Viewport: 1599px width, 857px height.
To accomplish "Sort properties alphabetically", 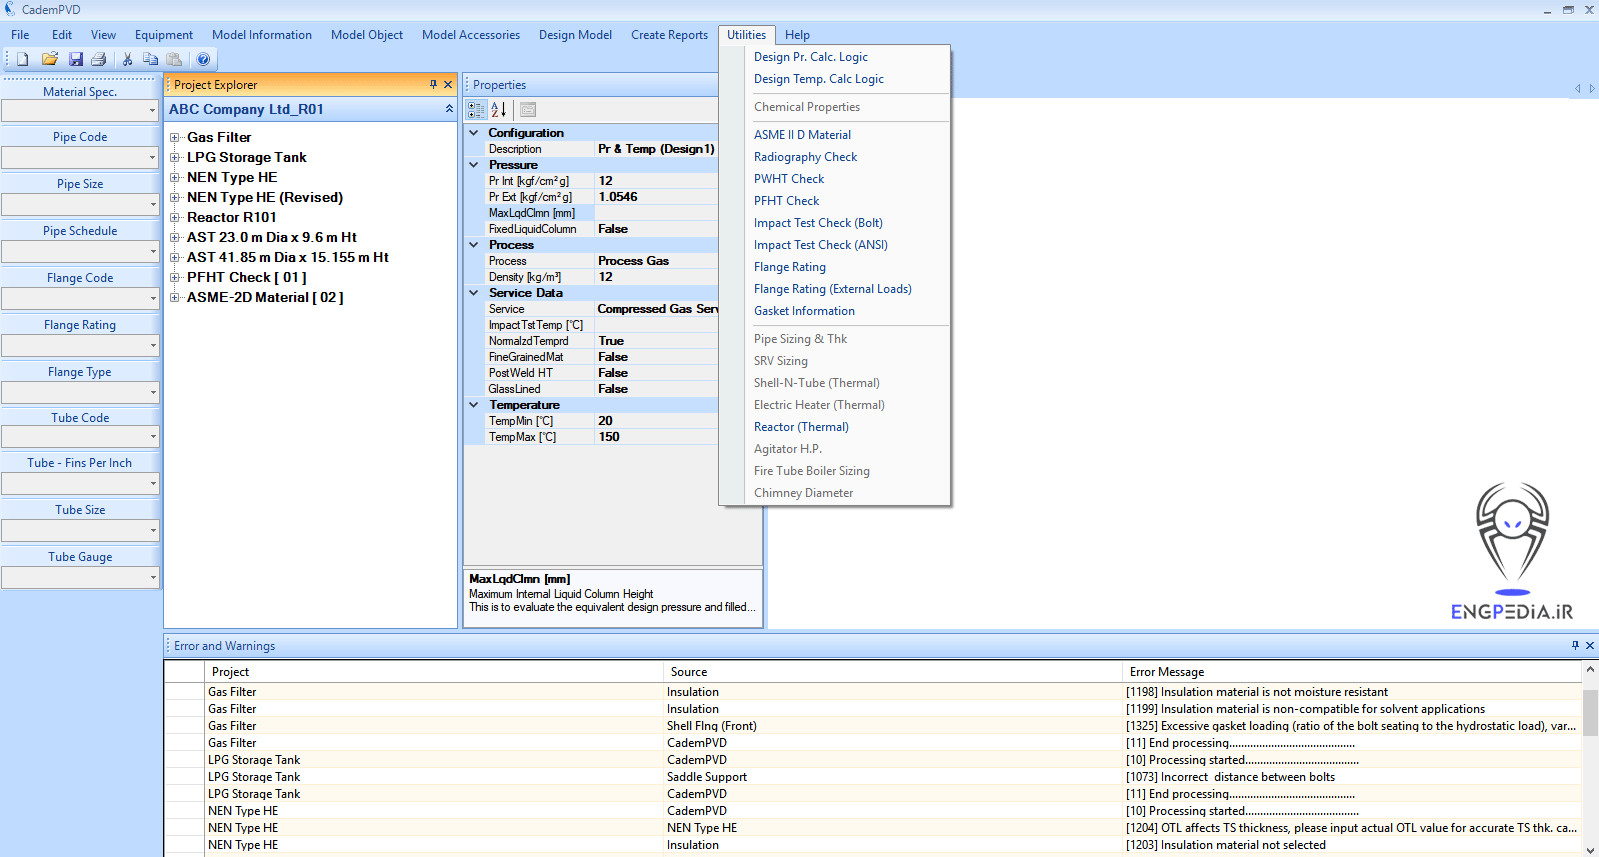I will pyautogui.click(x=498, y=110).
